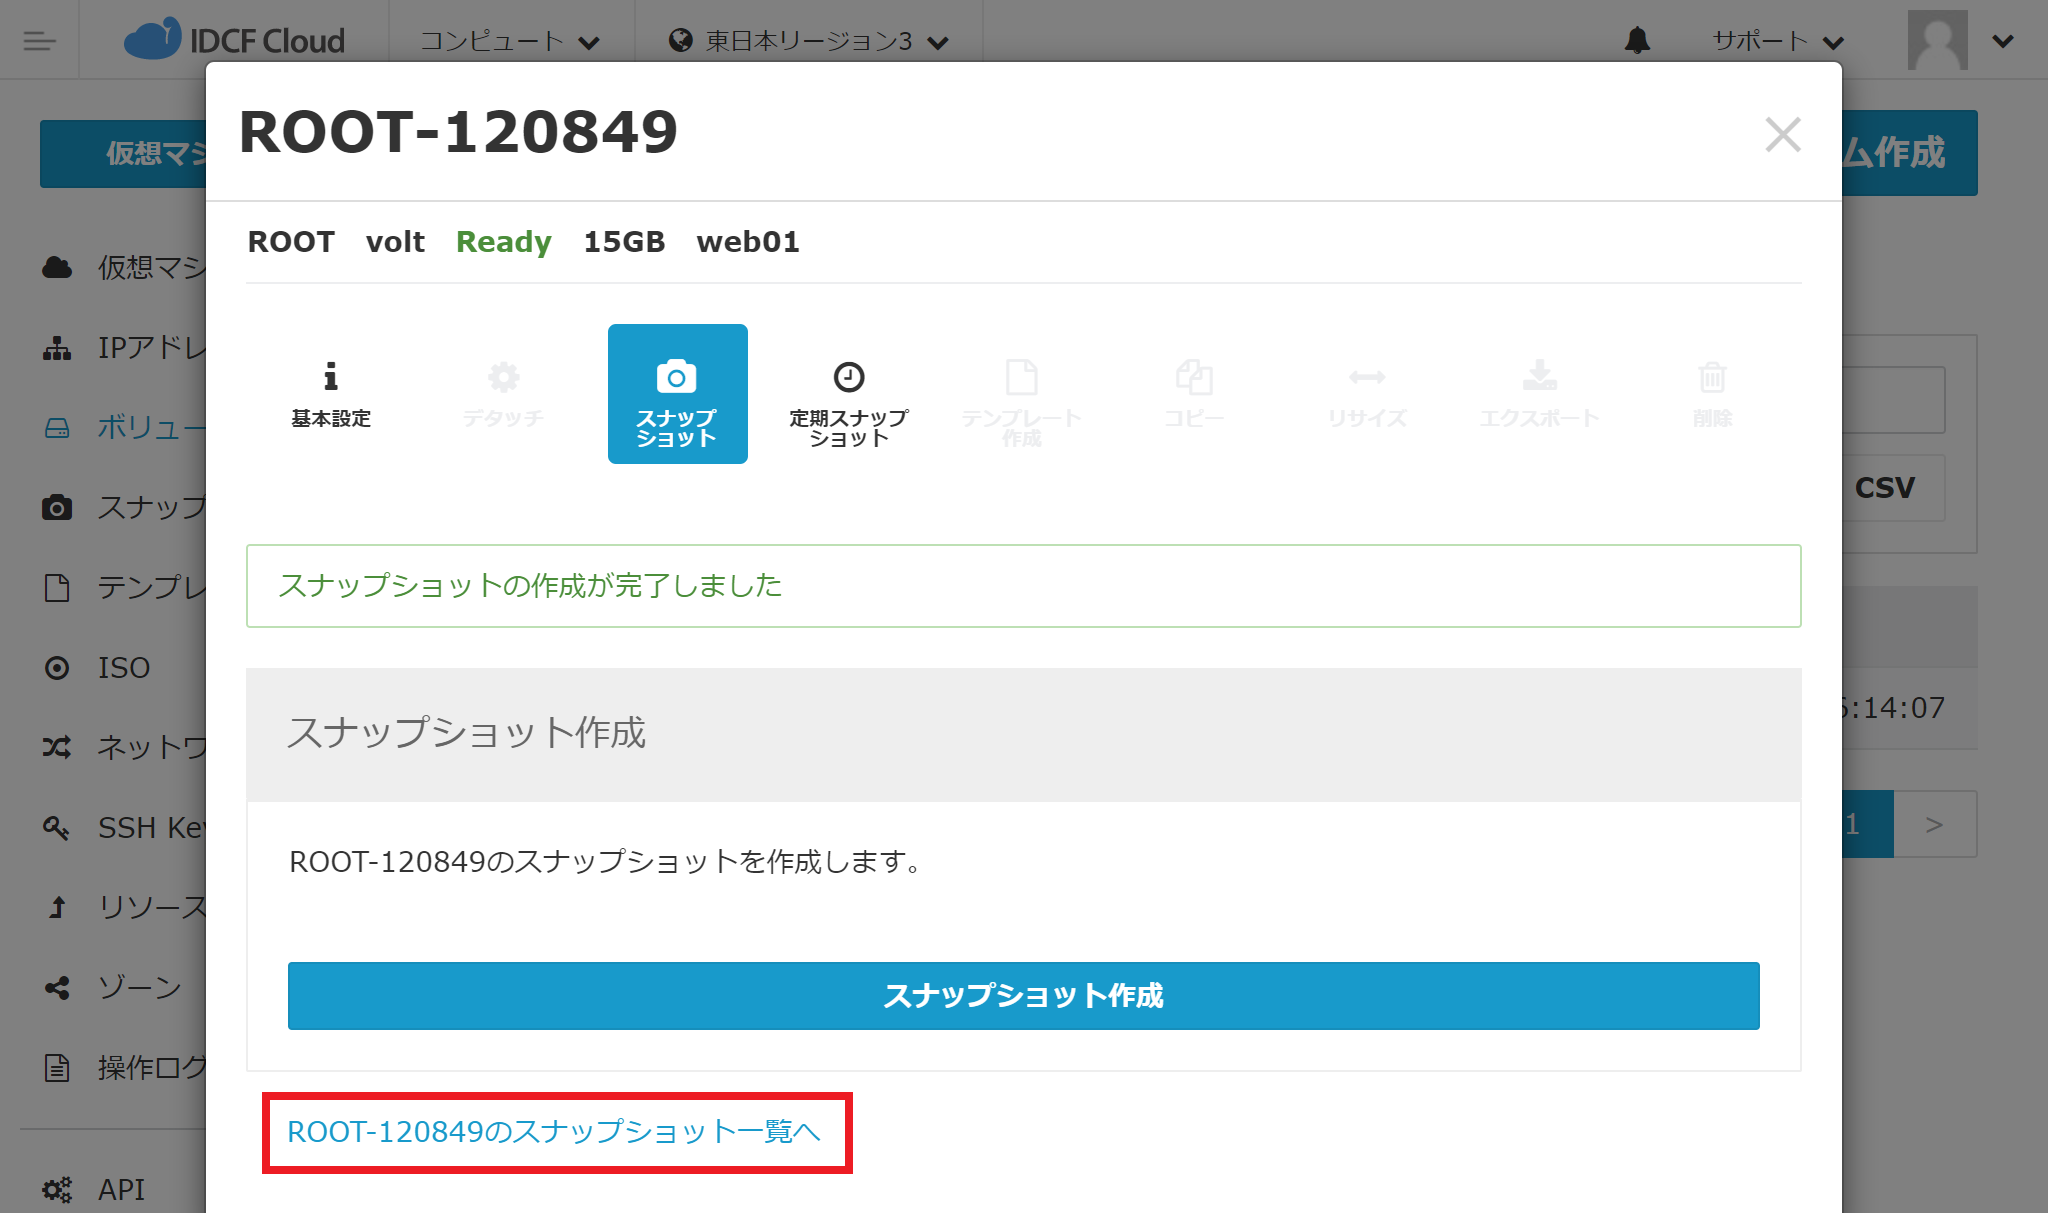Open the 東日本リージョン3 region selector
Viewport: 2048px width, 1213px height.
click(808, 41)
